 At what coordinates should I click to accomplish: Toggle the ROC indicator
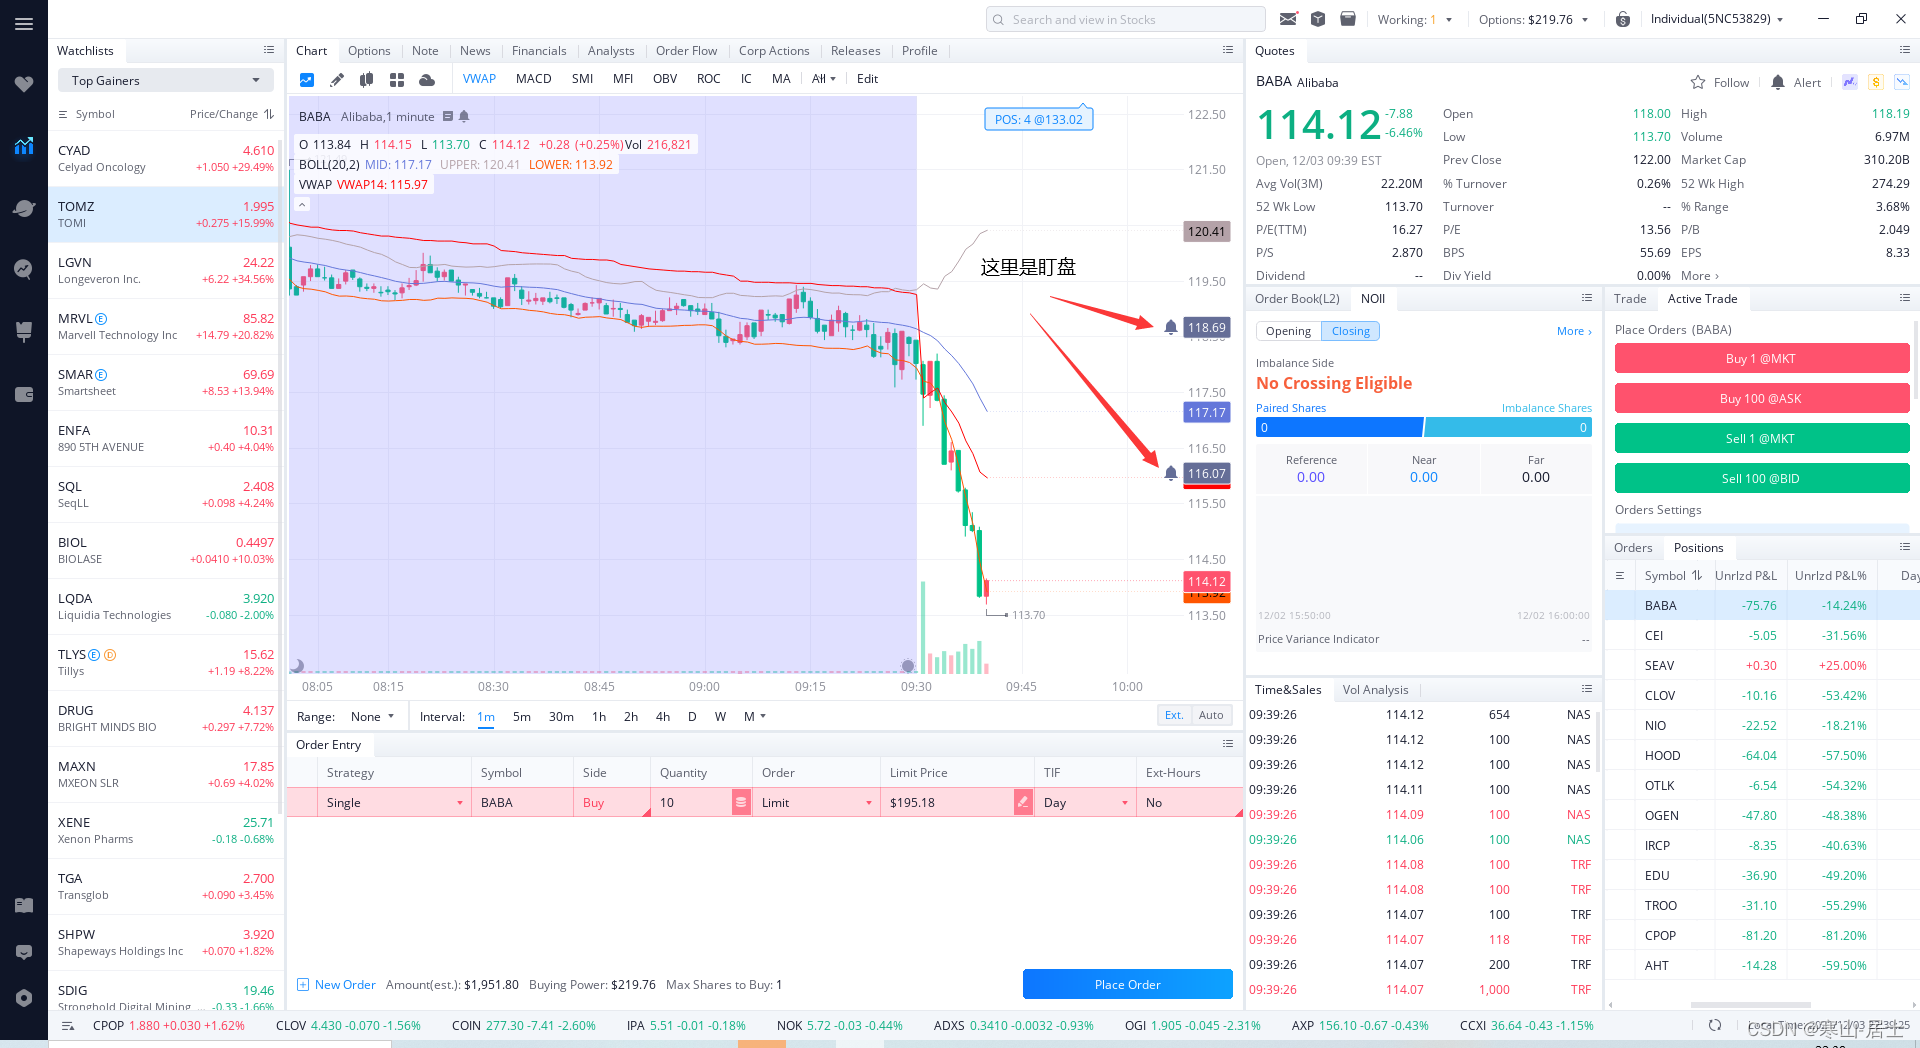709,79
